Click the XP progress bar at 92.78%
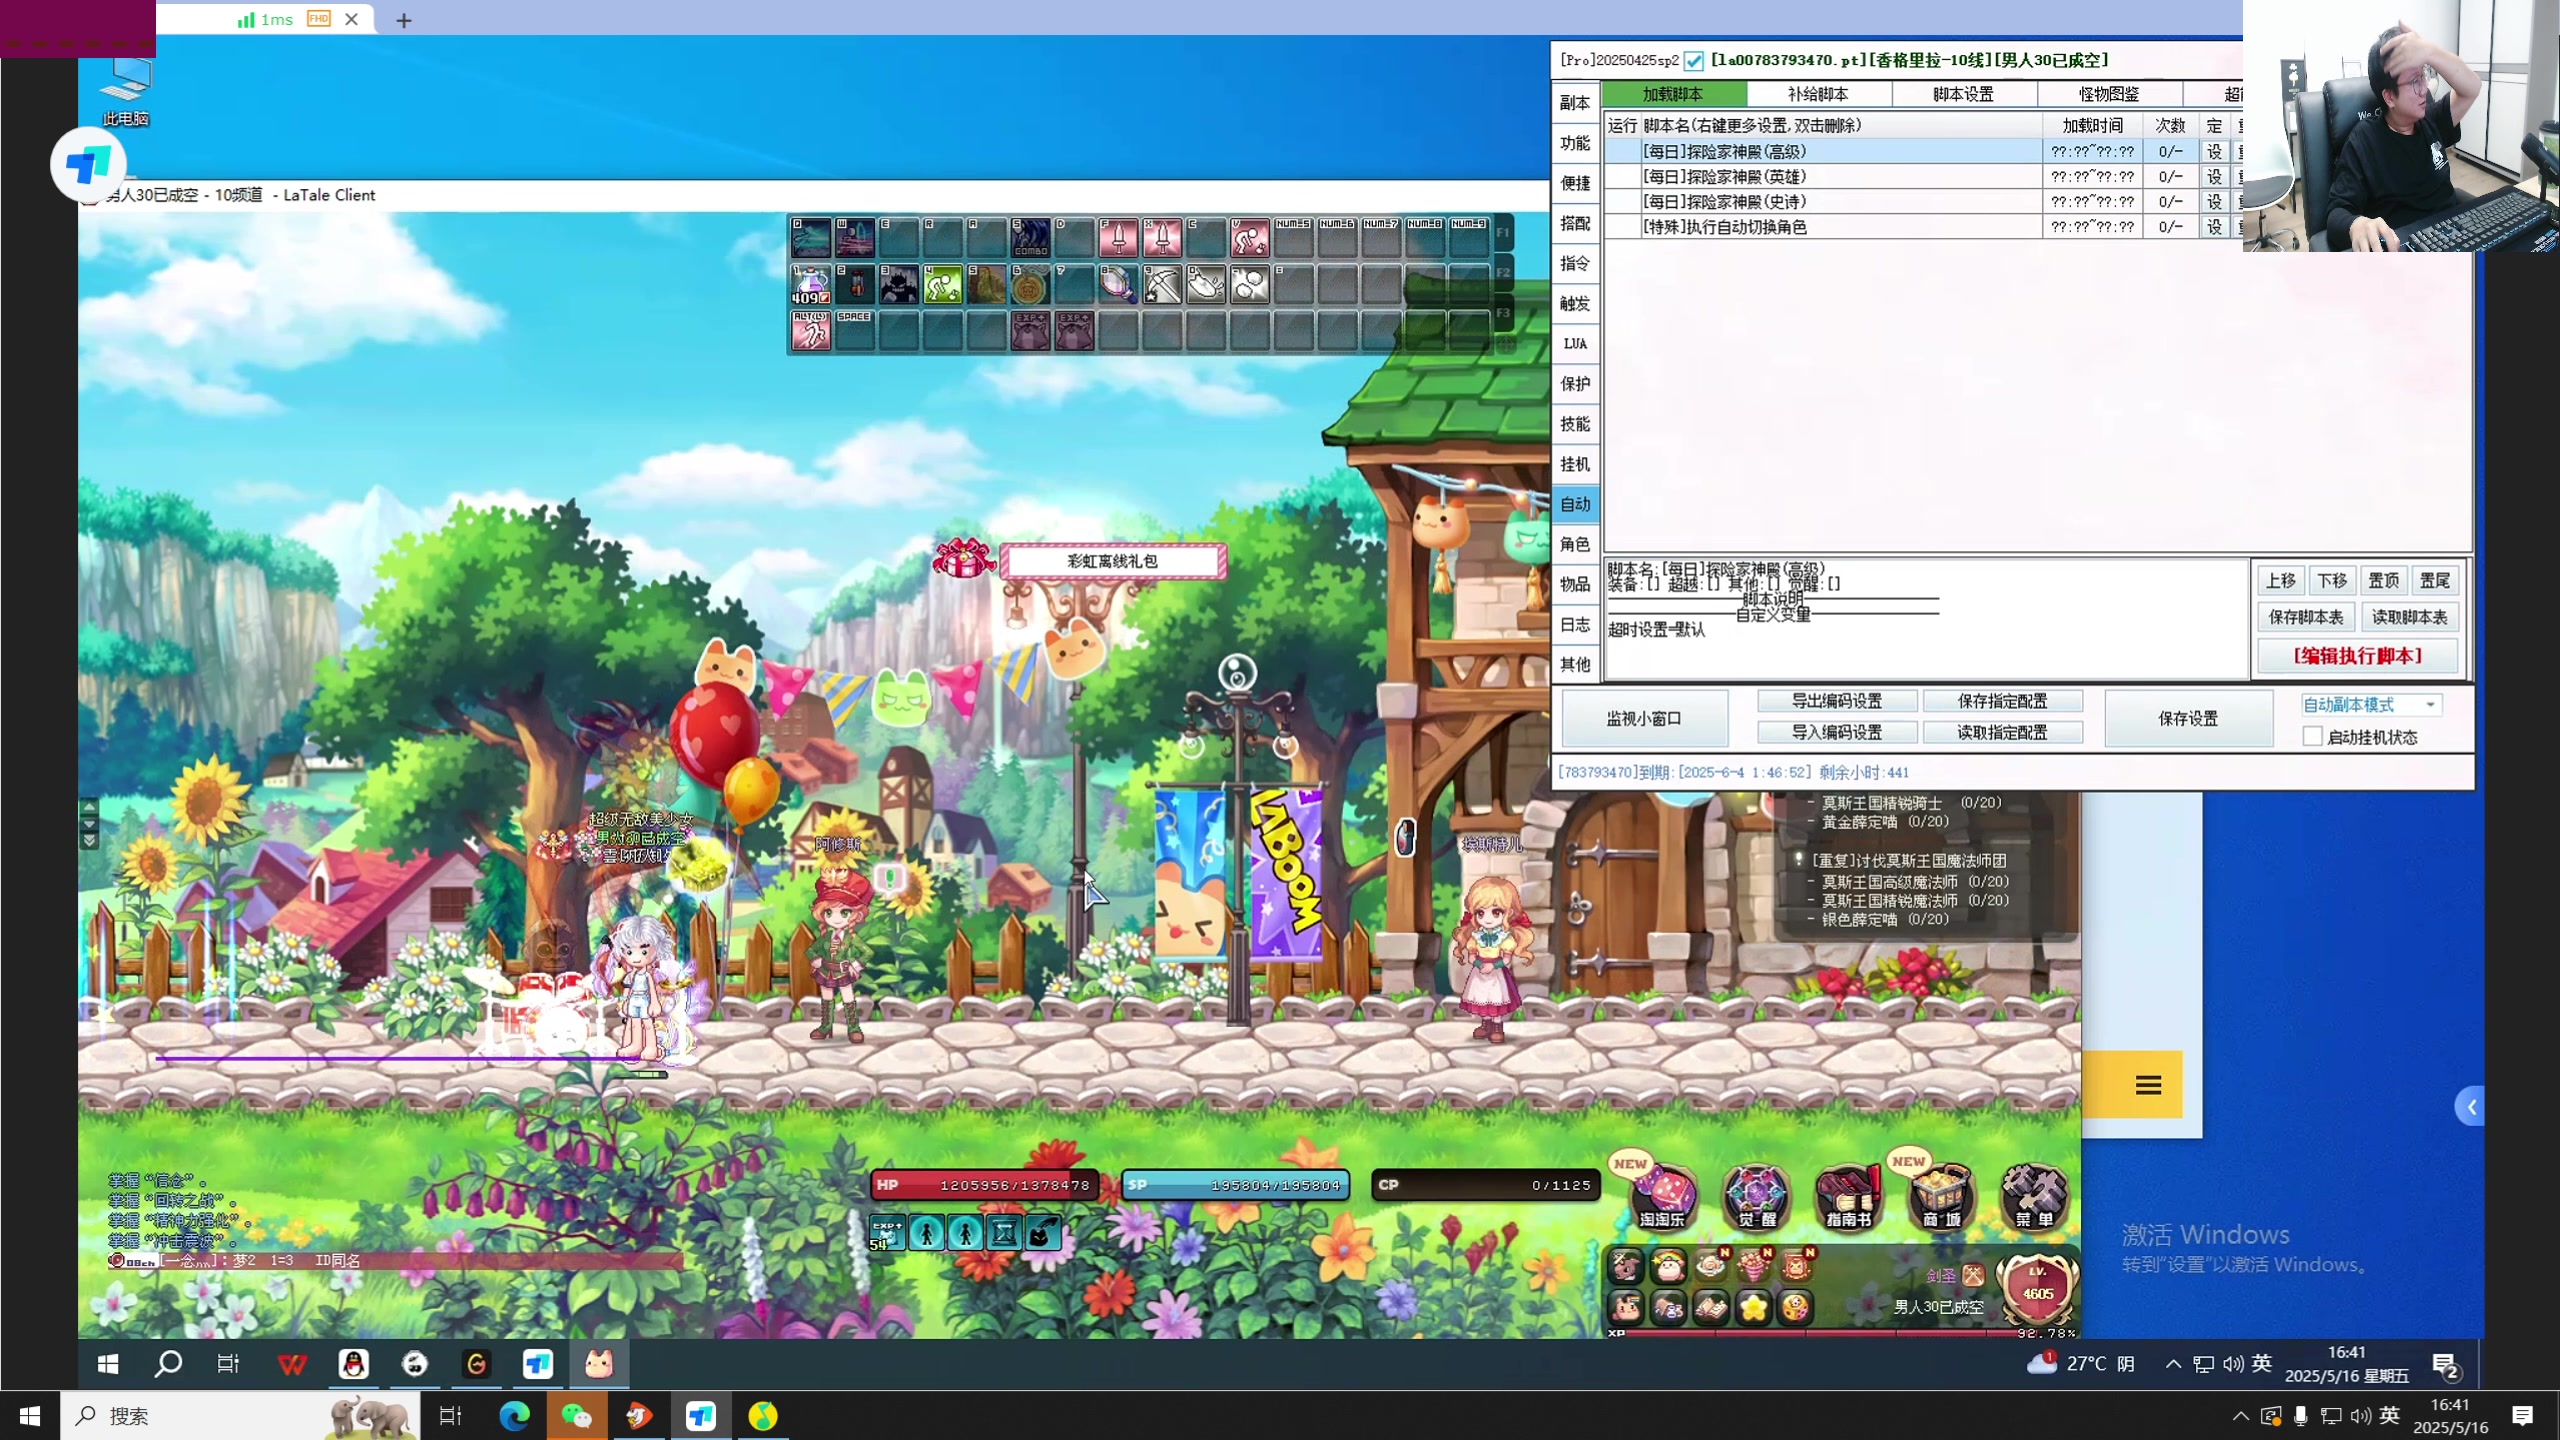The image size is (2560, 1440). coord(1842,1333)
